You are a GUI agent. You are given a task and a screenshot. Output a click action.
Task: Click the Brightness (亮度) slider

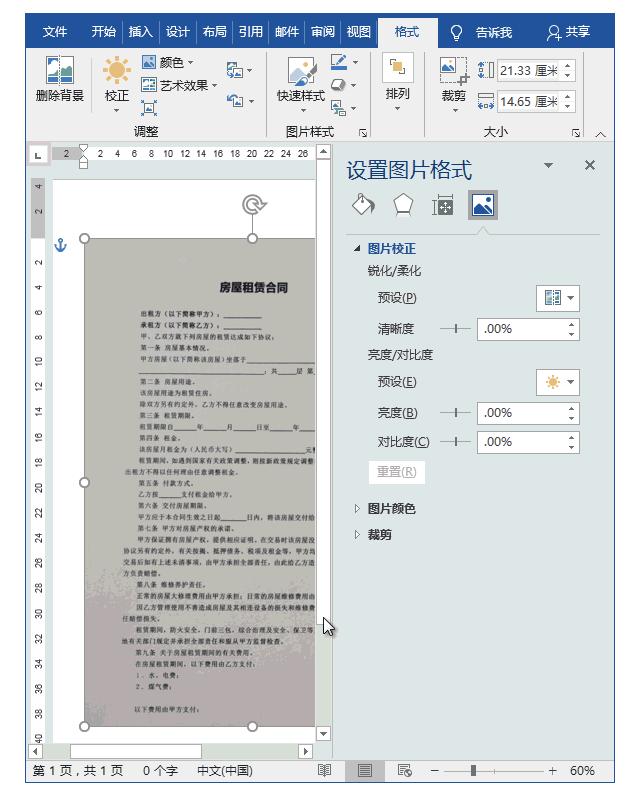[x=455, y=413]
